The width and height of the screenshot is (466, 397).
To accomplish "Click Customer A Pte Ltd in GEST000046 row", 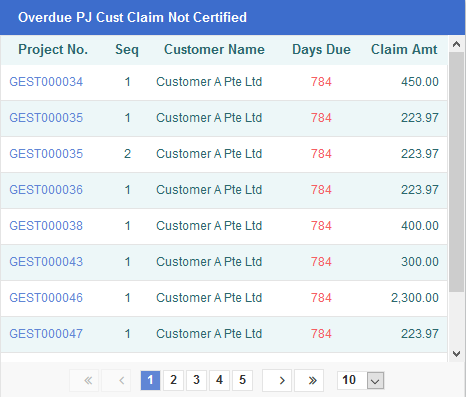I will tap(209, 298).
